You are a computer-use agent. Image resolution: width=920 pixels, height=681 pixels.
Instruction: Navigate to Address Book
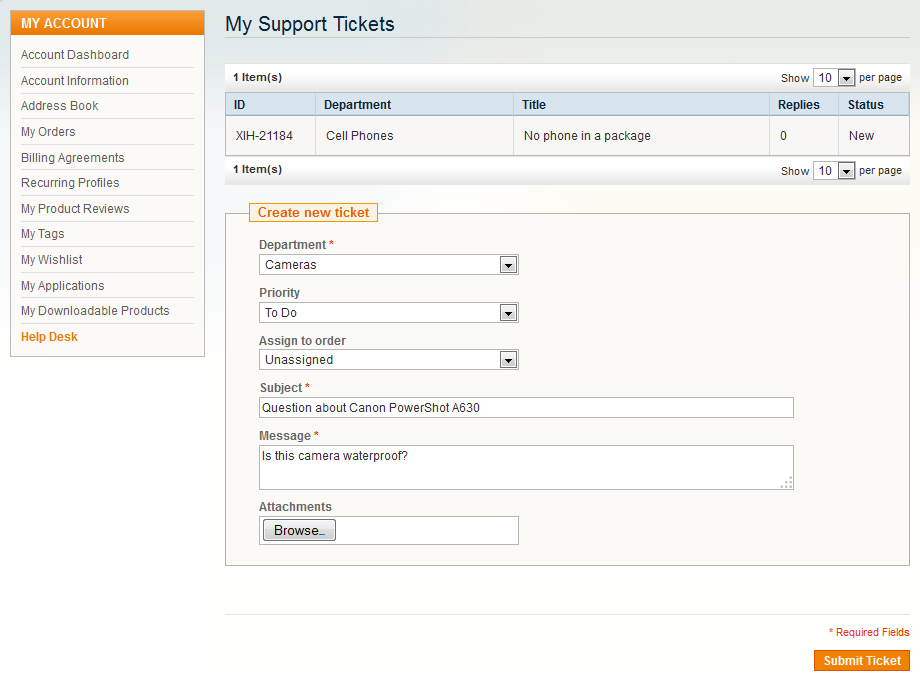[x=60, y=106]
